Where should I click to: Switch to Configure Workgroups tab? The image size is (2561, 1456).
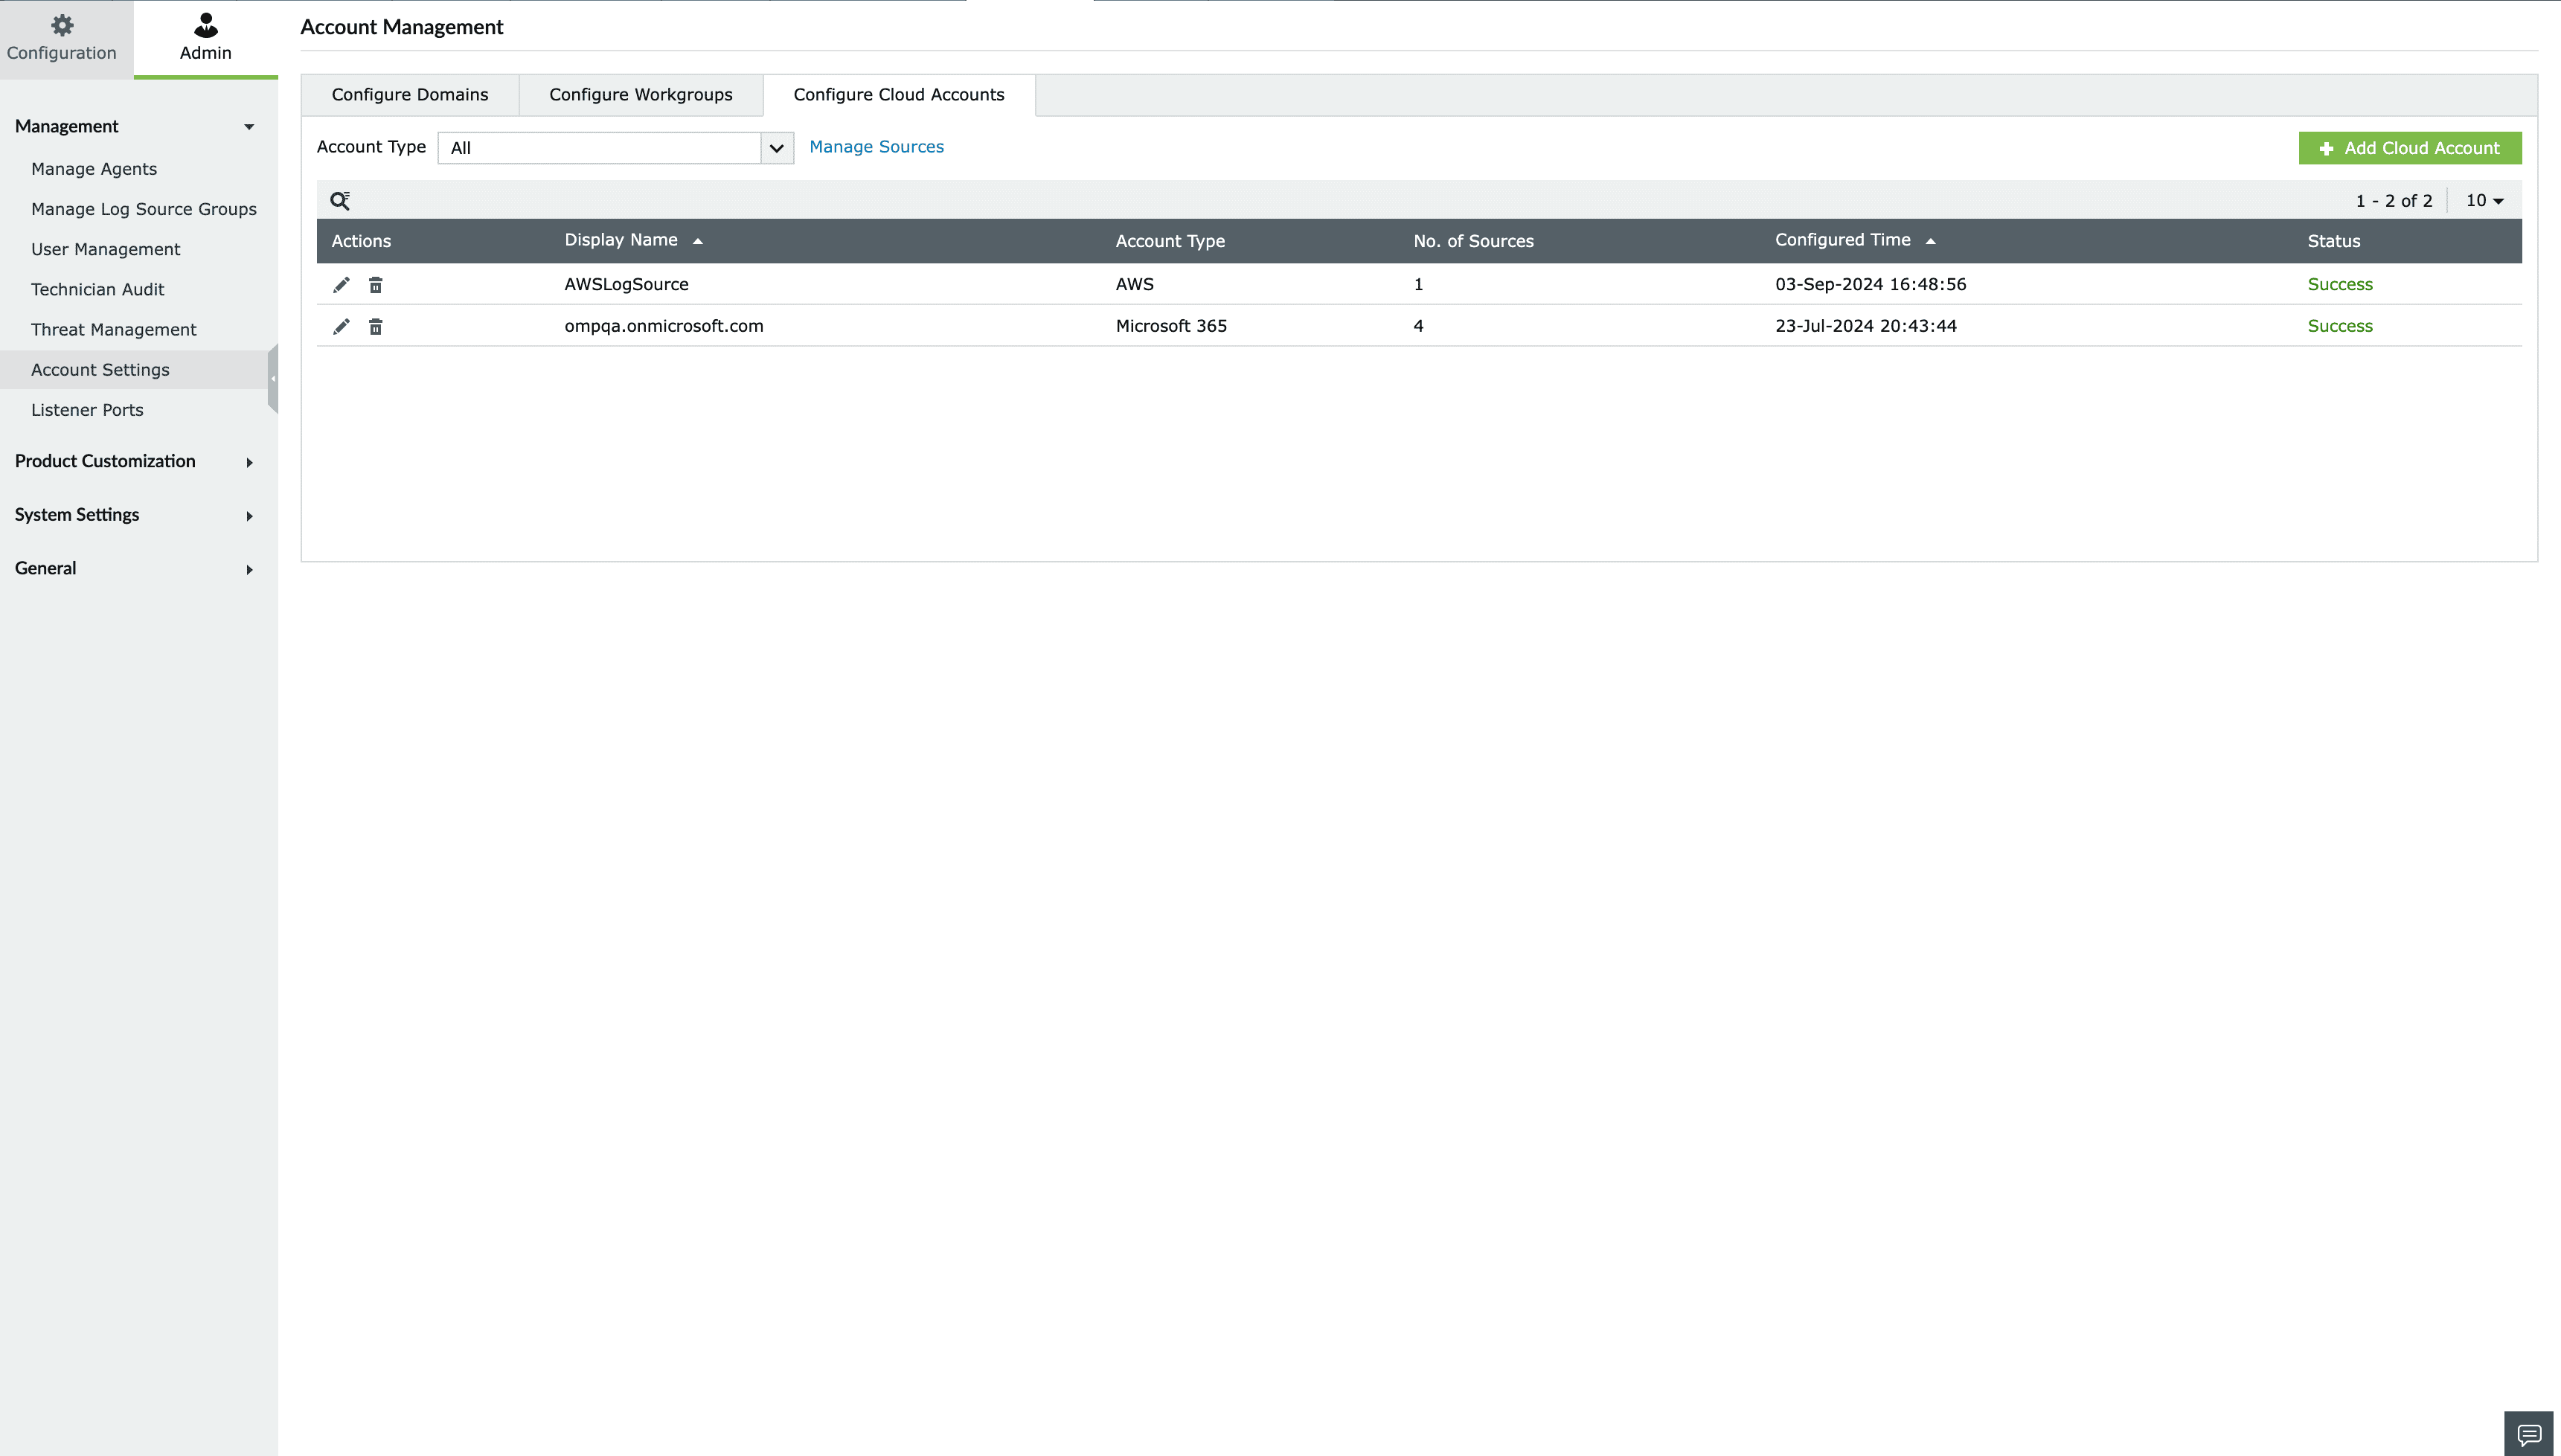click(x=640, y=95)
